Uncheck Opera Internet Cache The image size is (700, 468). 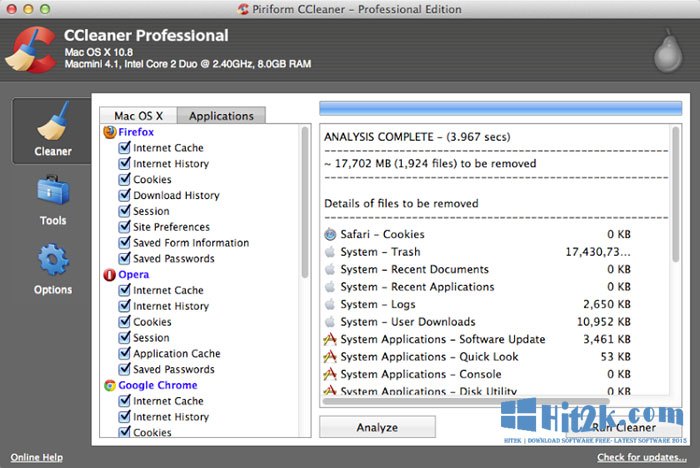125,290
